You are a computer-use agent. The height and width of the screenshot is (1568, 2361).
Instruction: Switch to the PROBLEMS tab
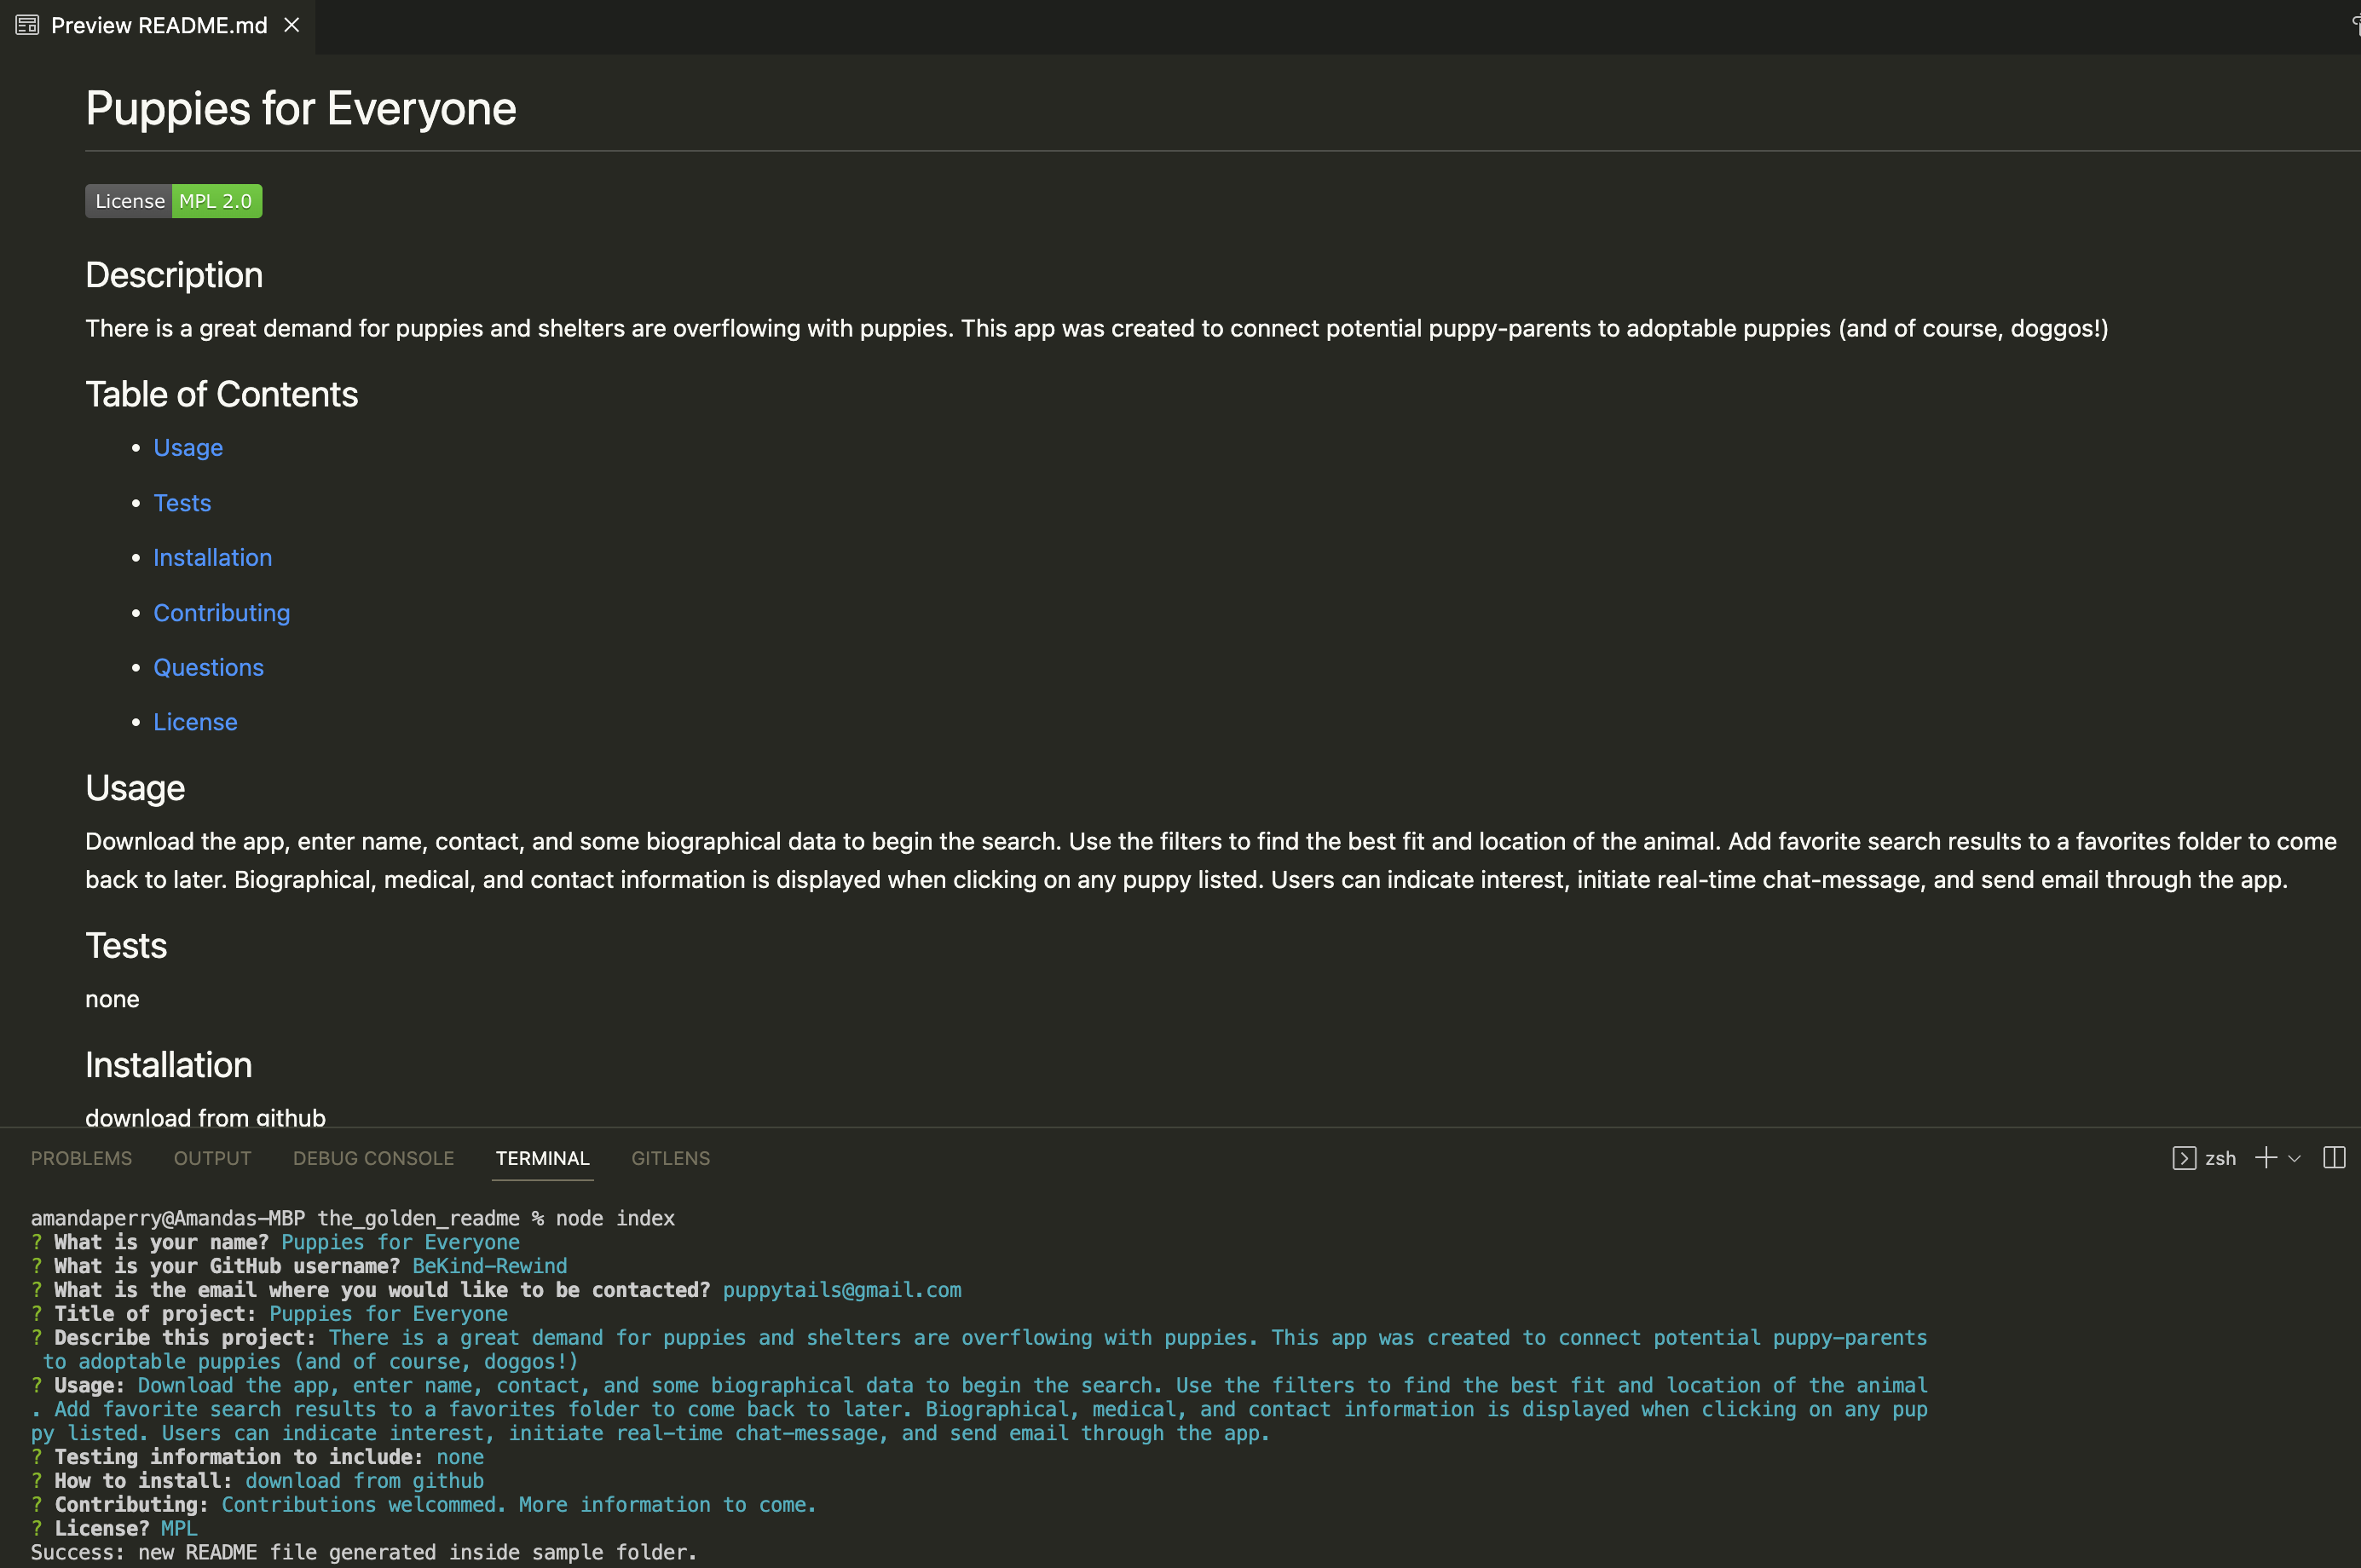coord(81,1158)
